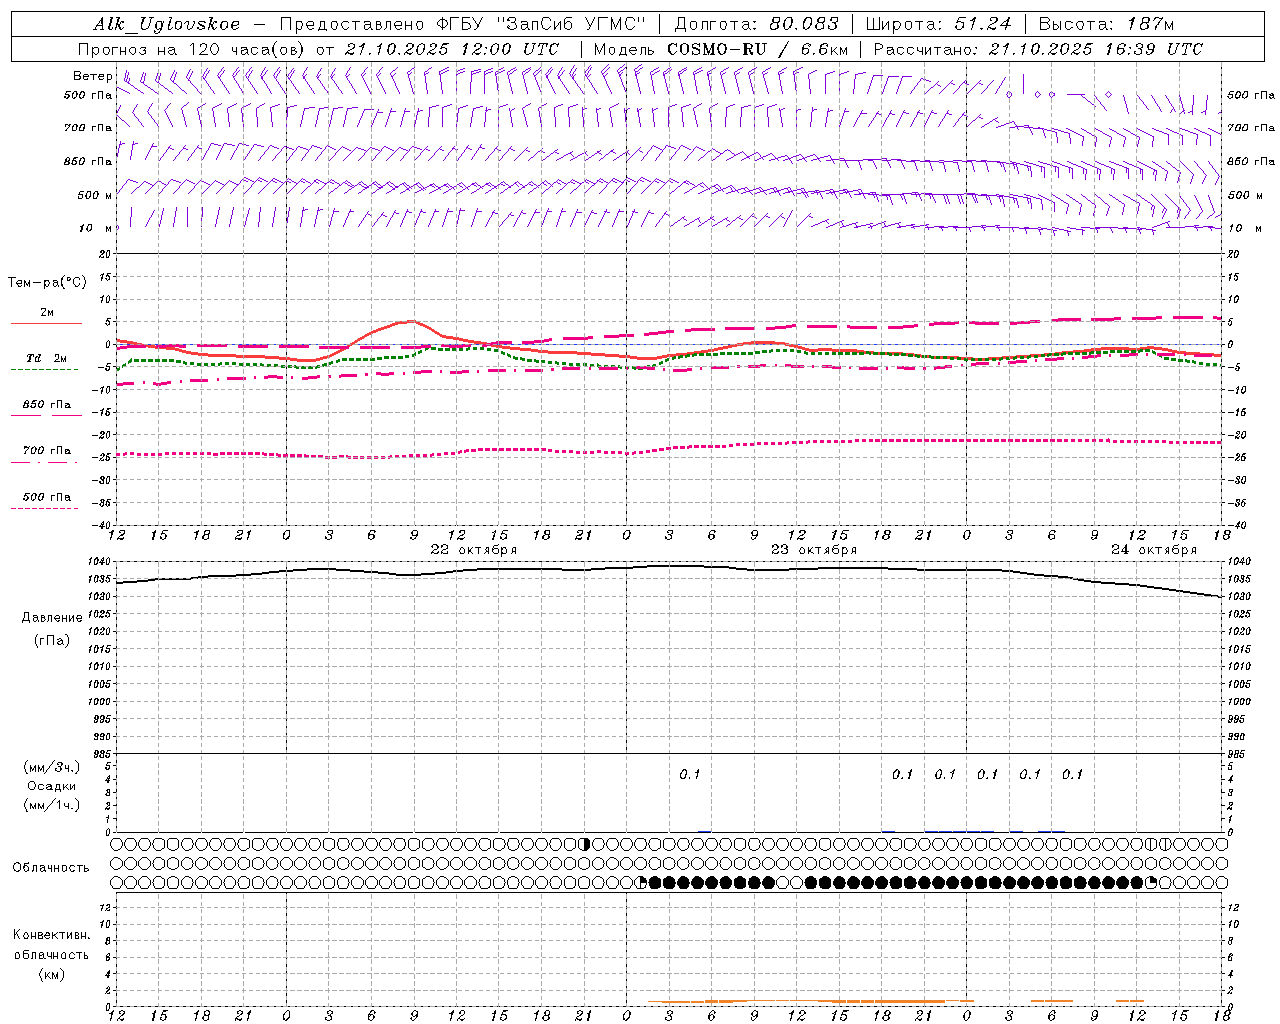Click the '23 октября' date label

pos(813,550)
